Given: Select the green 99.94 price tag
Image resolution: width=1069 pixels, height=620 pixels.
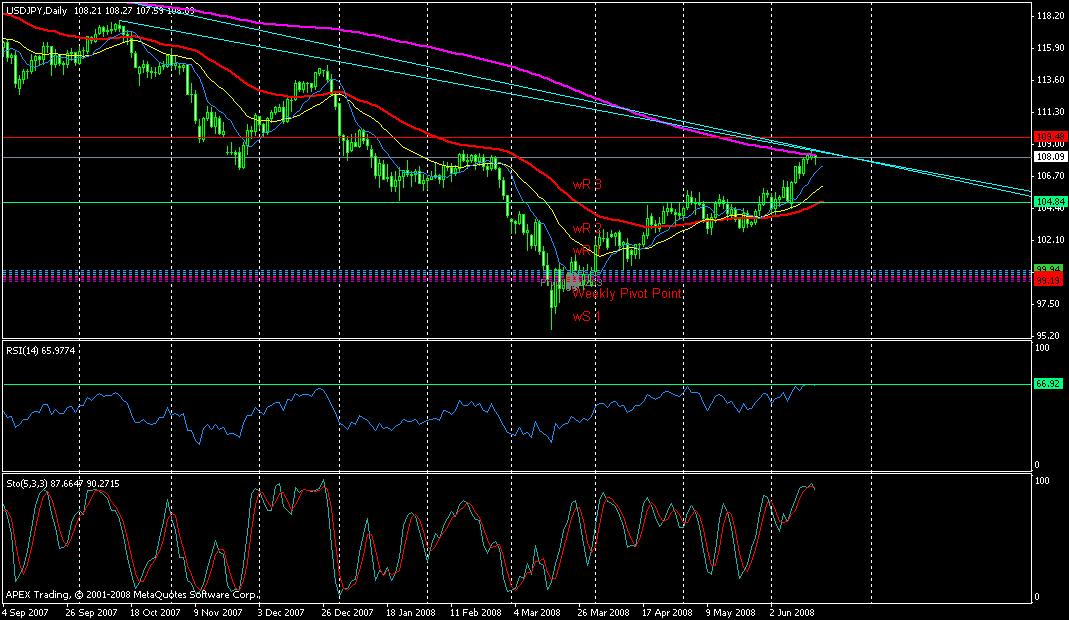Looking at the screenshot, I should (x=1047, y=271).
